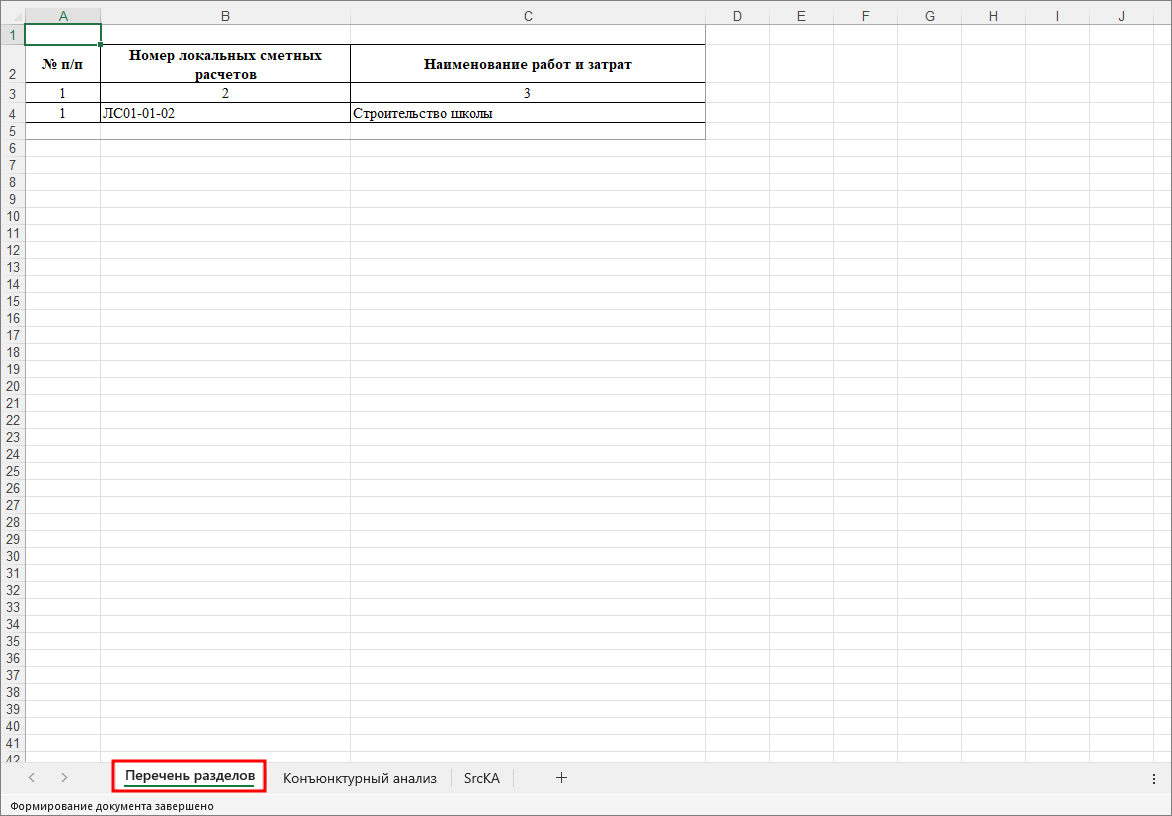Select column J header
This screenshot has width=1172, height=816.
point(1121,16)
